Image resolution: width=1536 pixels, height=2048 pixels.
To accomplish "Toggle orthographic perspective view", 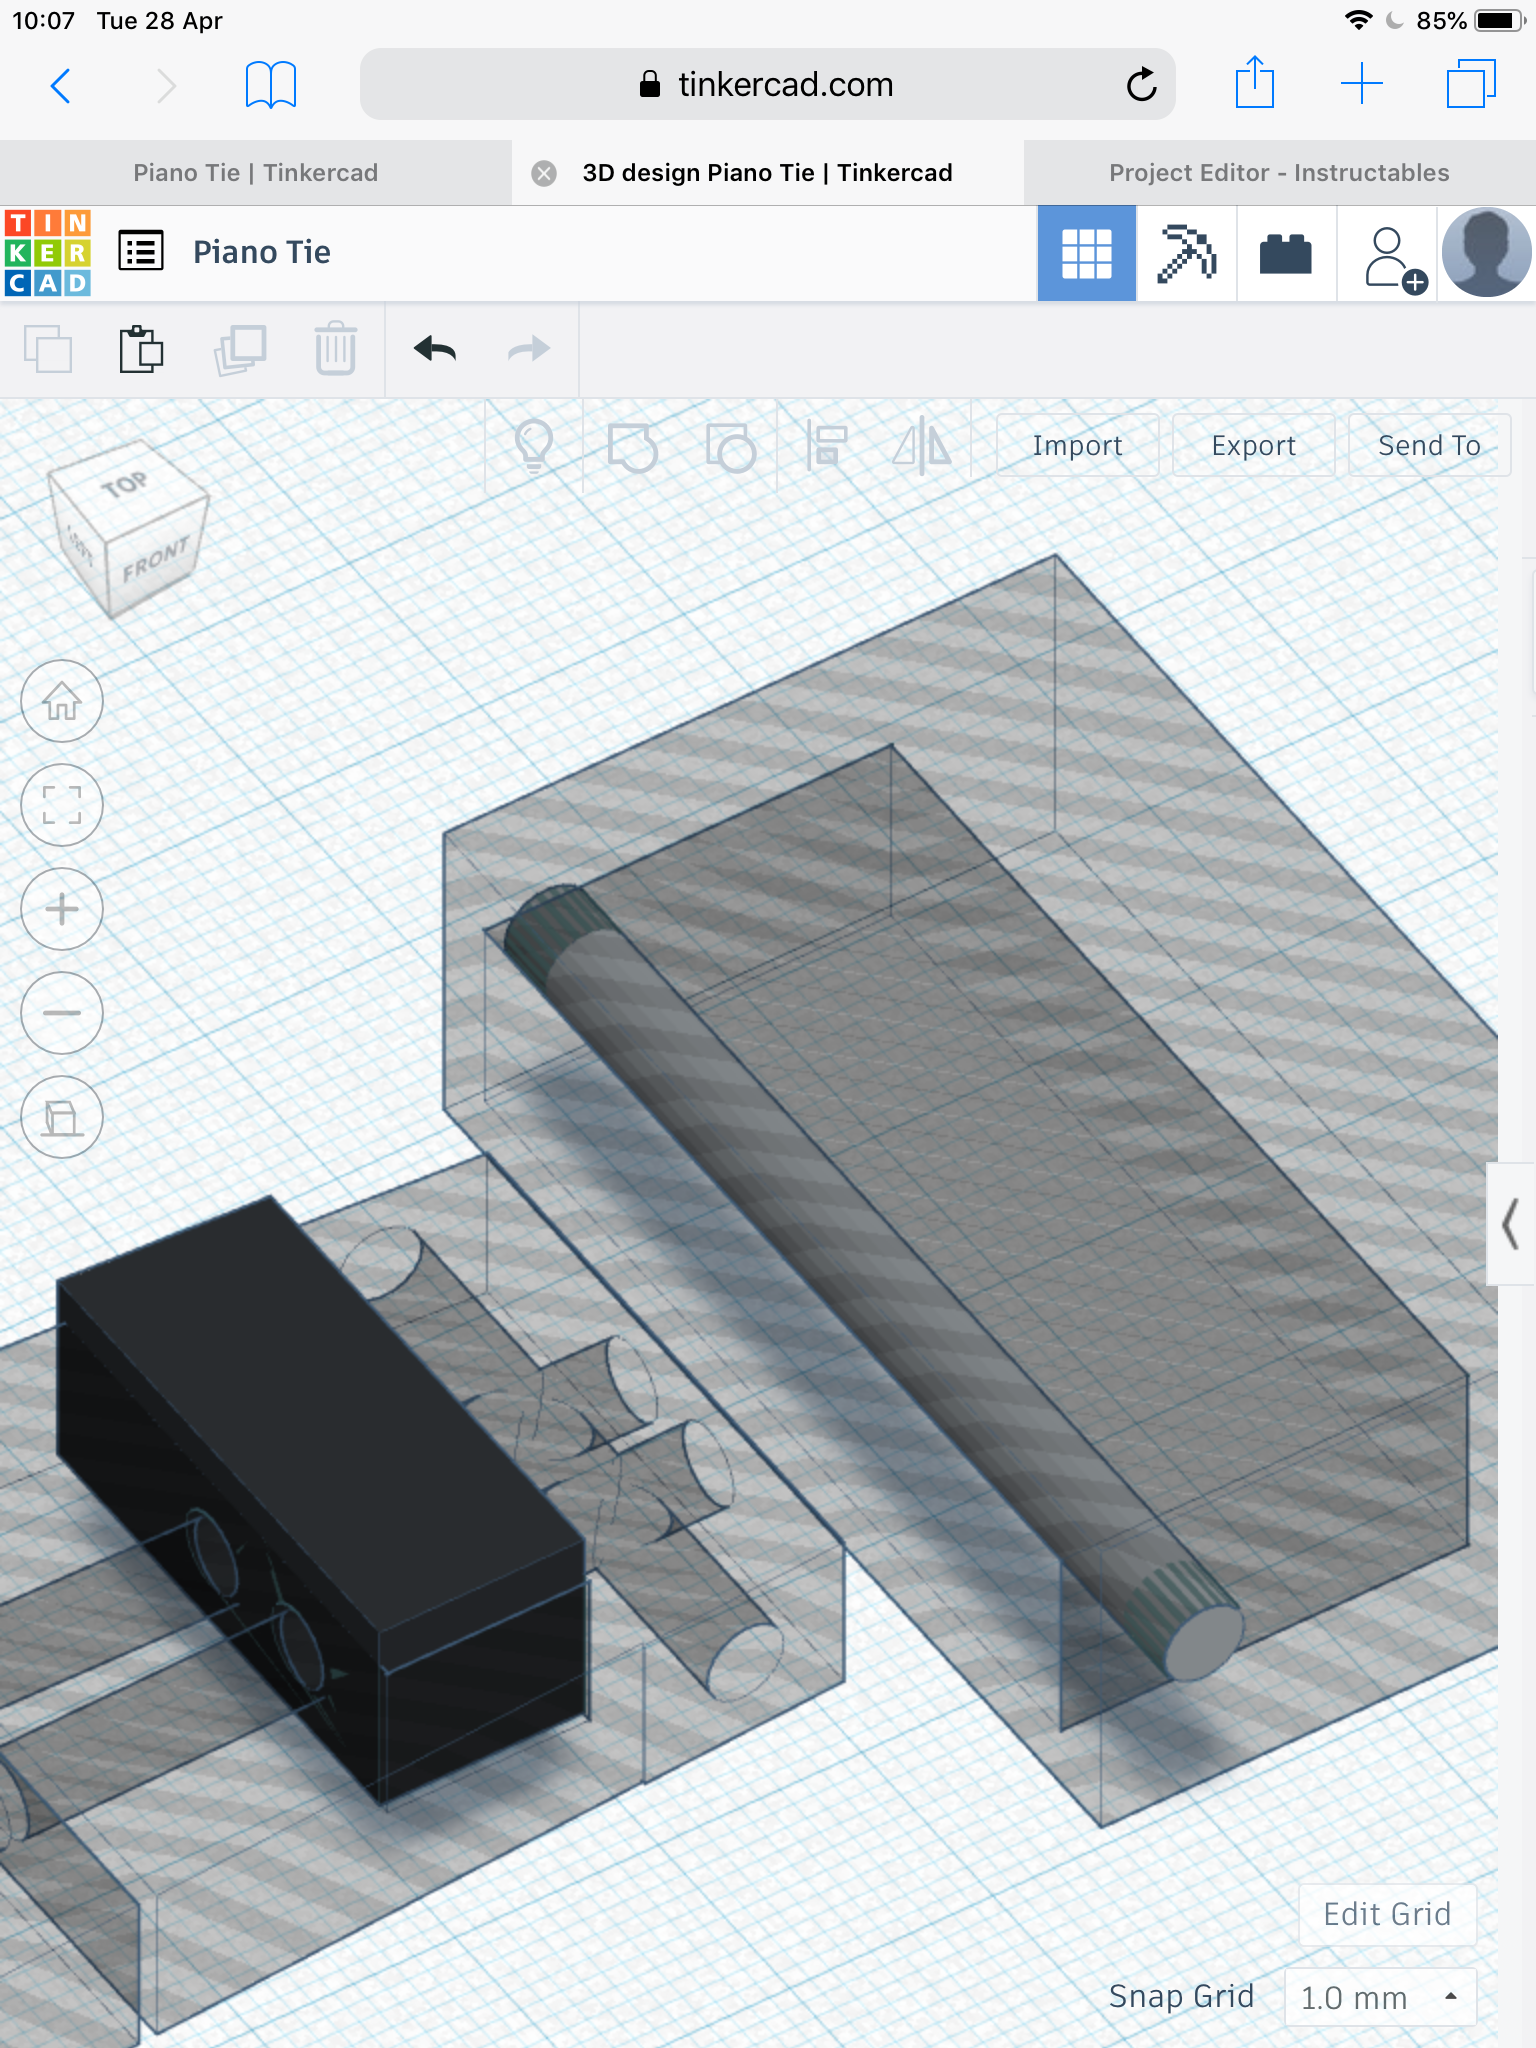I will (x=62, y=1117).
